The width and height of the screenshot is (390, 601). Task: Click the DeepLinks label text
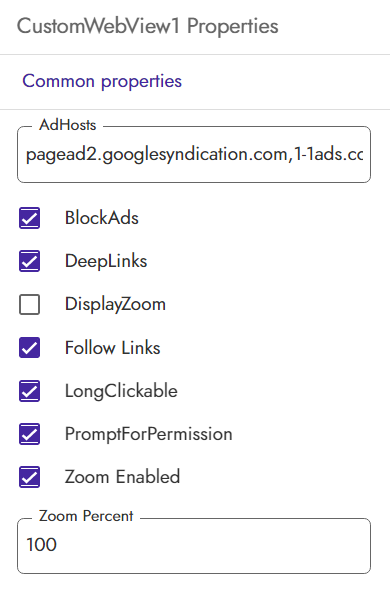pyautogui.click(x=106, y=261)
